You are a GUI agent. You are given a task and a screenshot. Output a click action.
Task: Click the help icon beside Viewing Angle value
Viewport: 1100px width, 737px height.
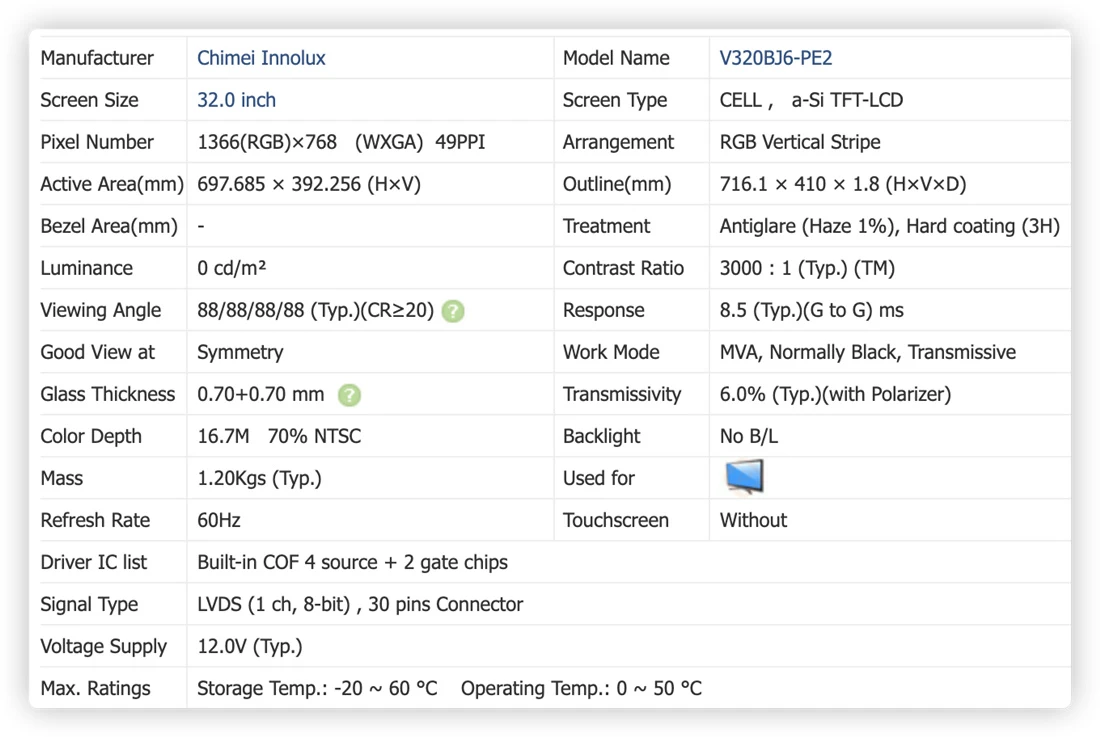(x=453, y=311)
